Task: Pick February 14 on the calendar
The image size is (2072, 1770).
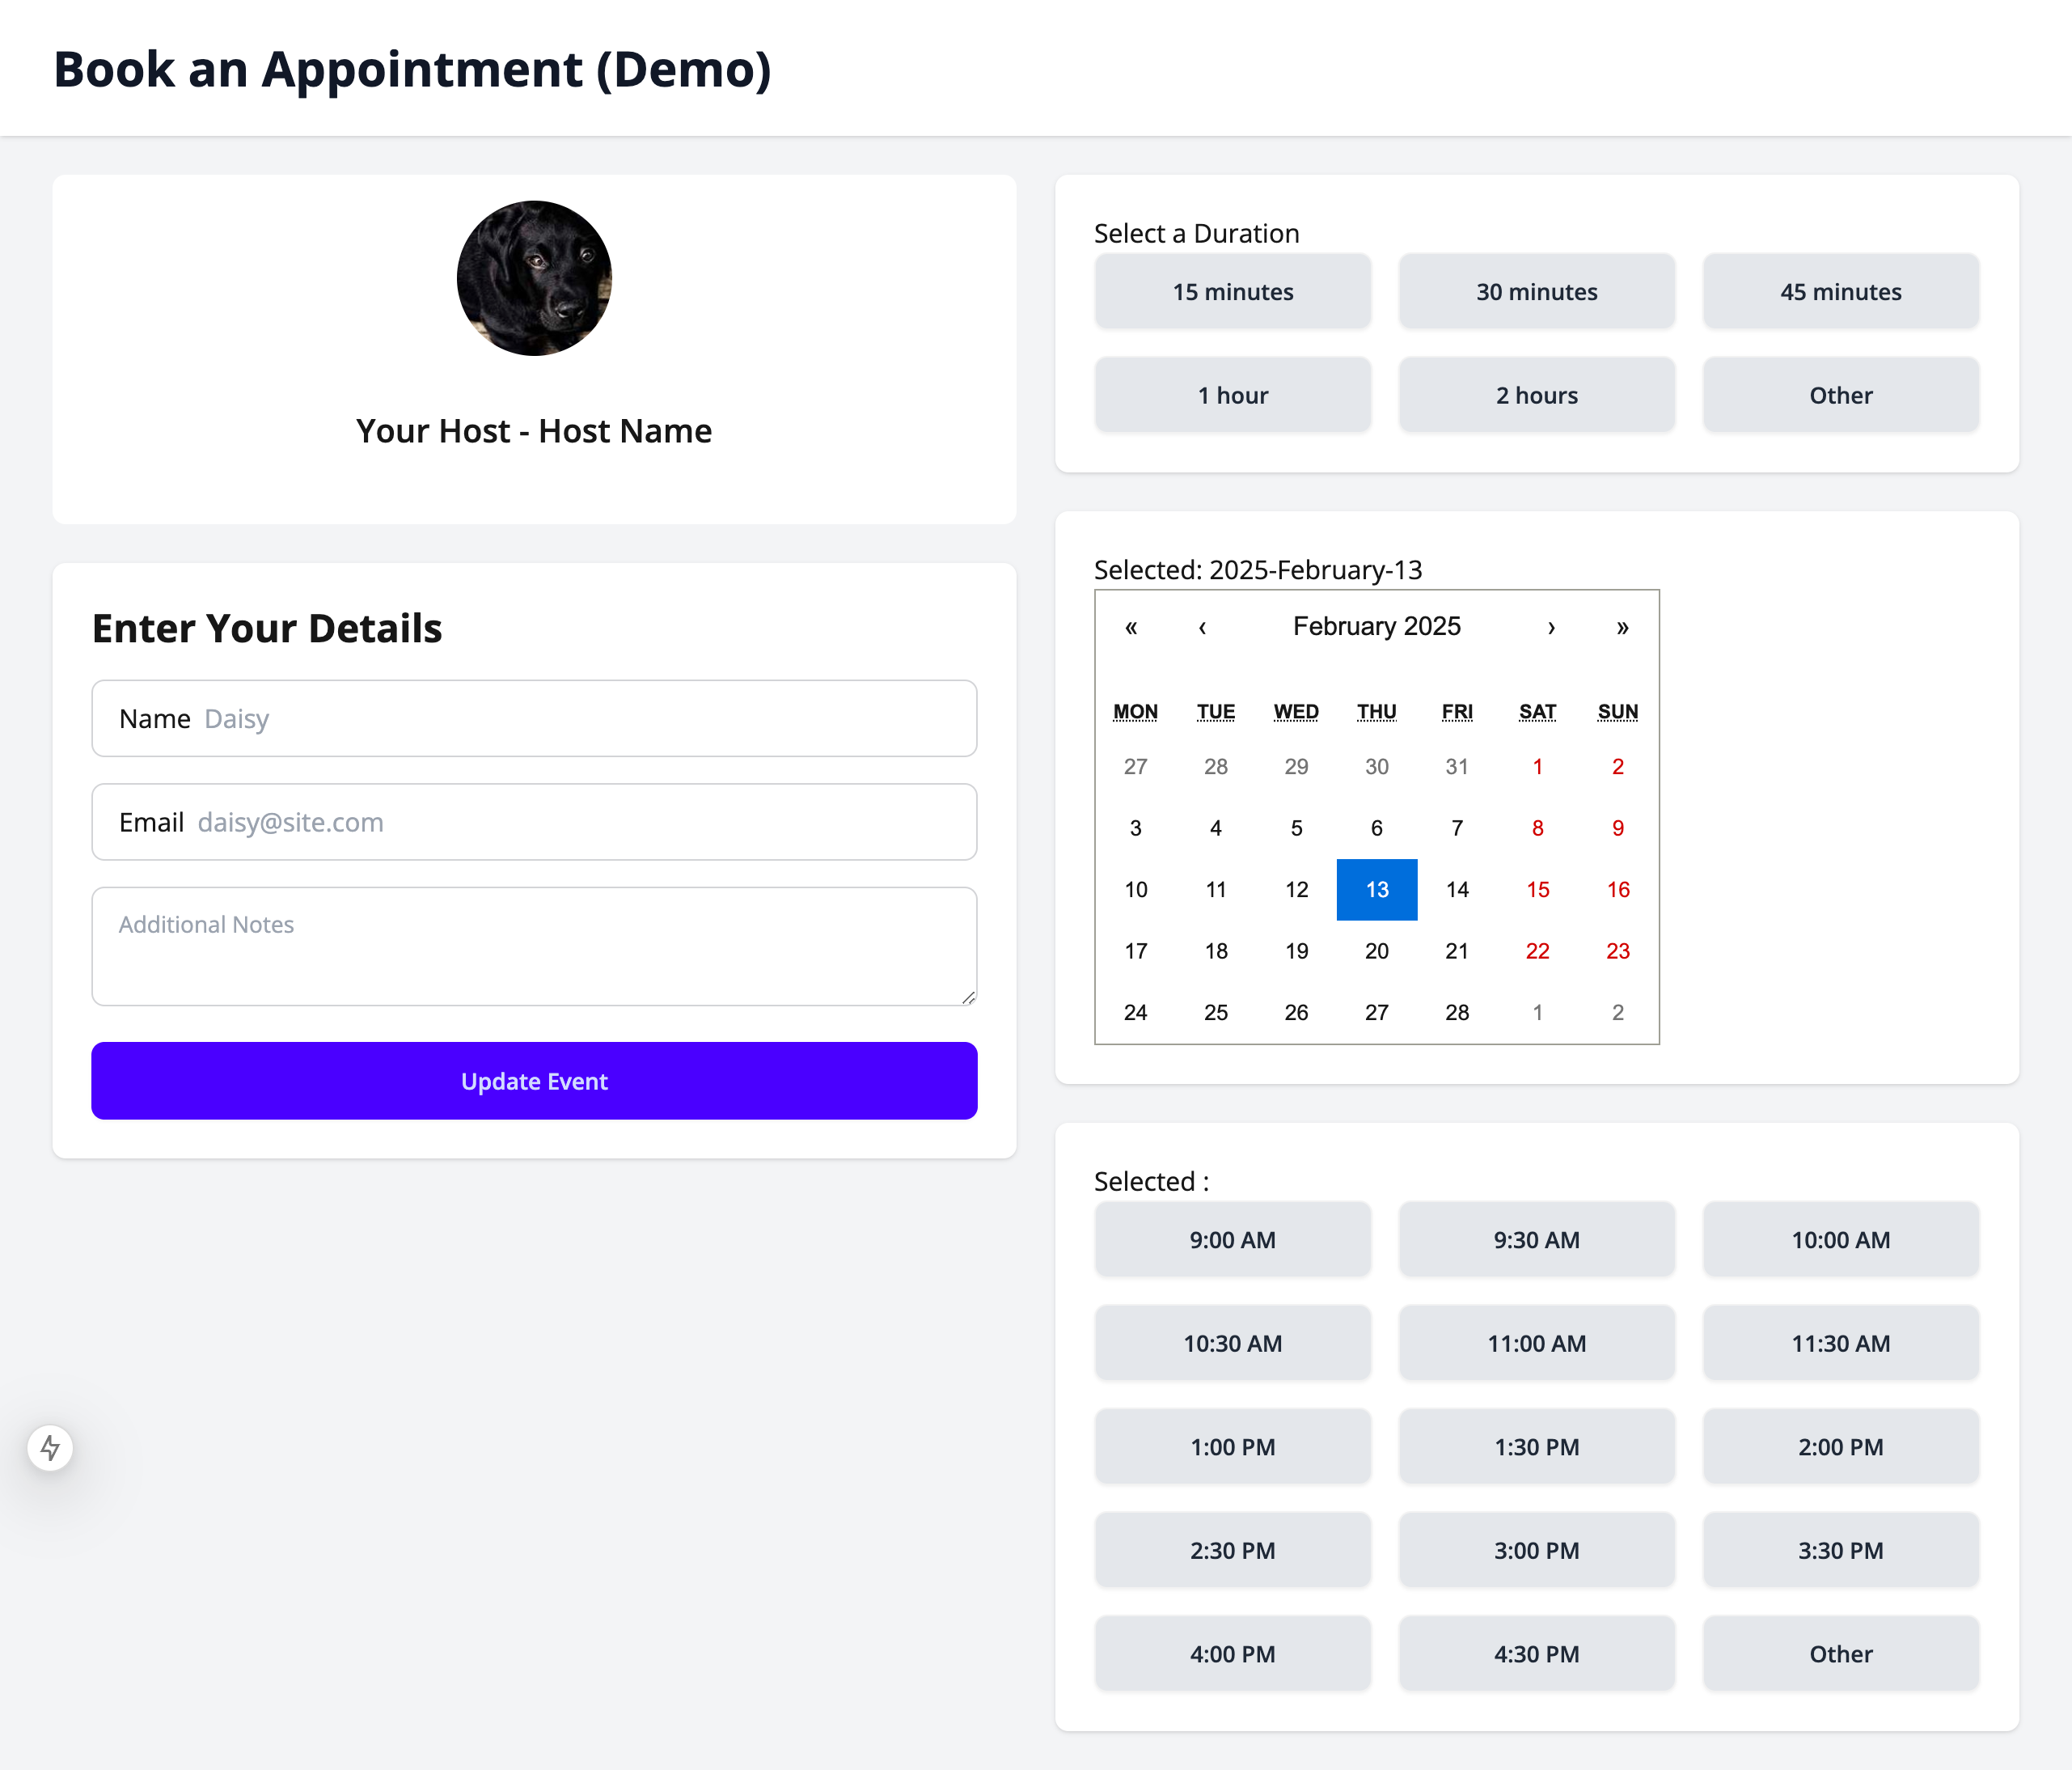Action: click(x=1457, y=890)
